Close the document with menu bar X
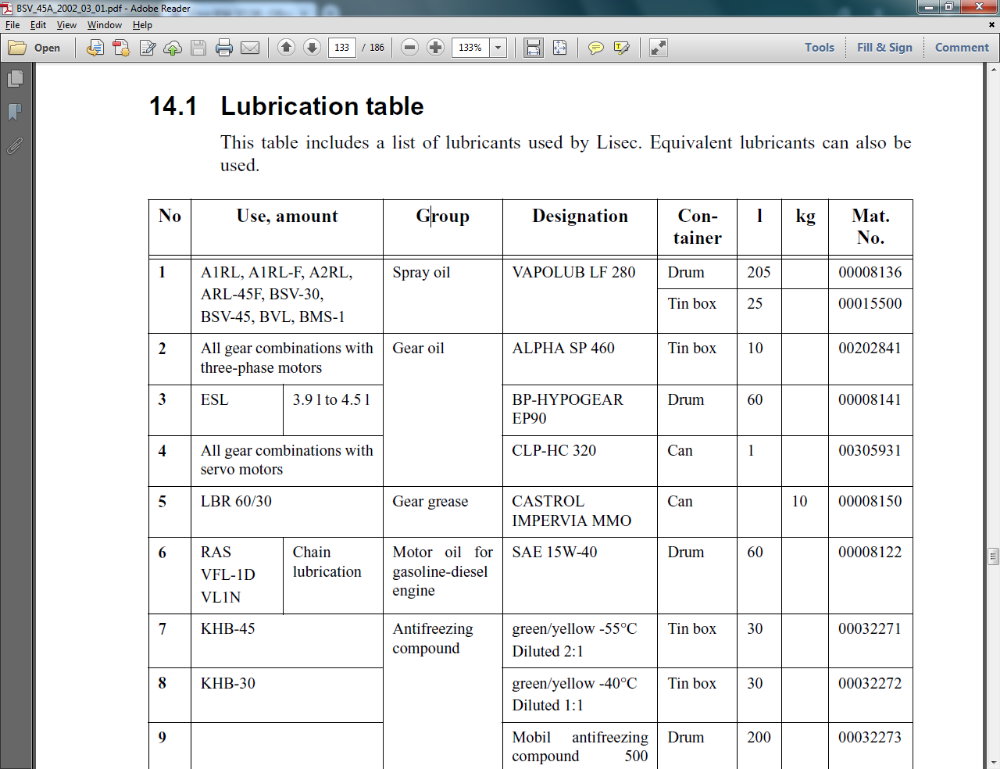This screenshot has width=1000, height=769. [x=992, y=25]
